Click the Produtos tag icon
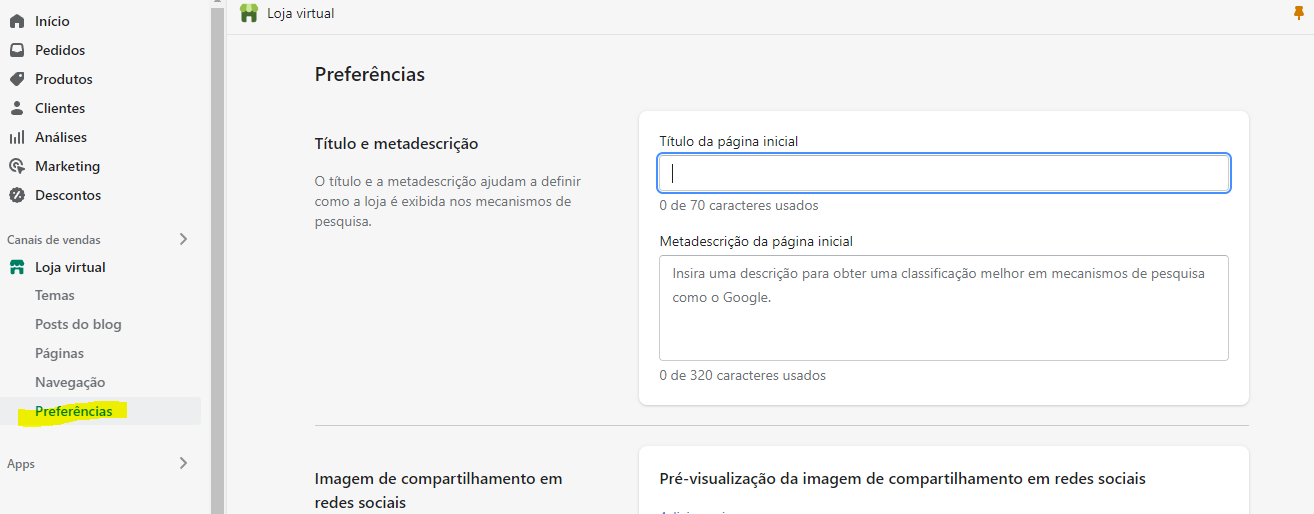This screenshot has height=514, width=1314. coord(17,79)
